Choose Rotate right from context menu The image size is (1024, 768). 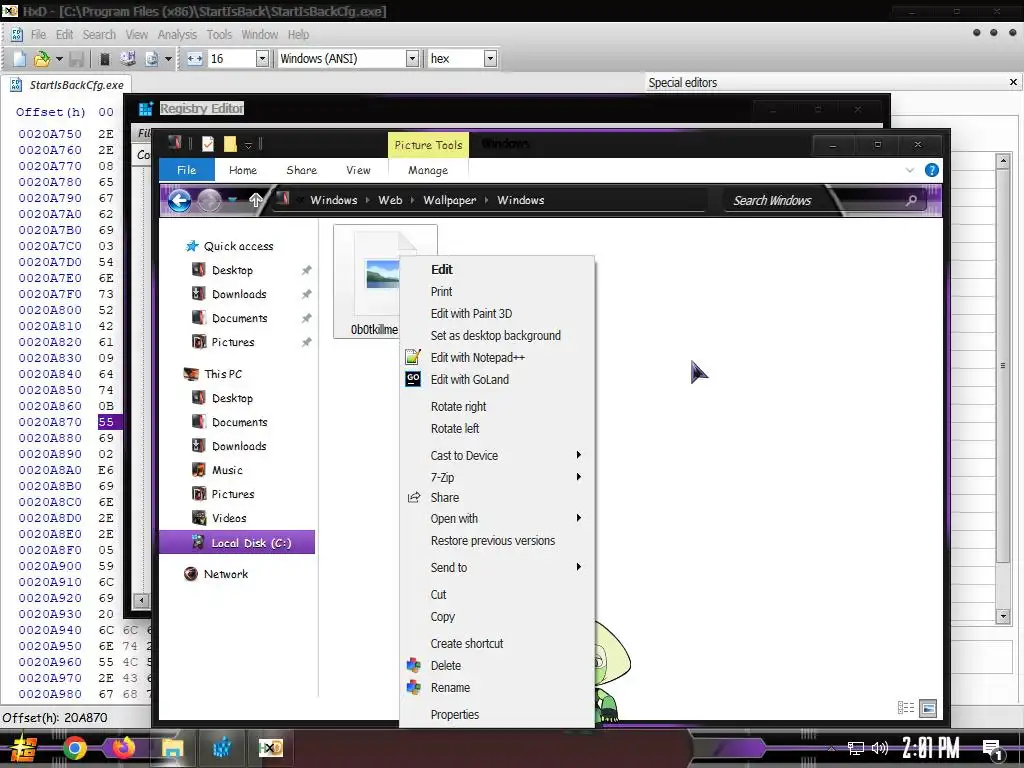click(497, 406)
